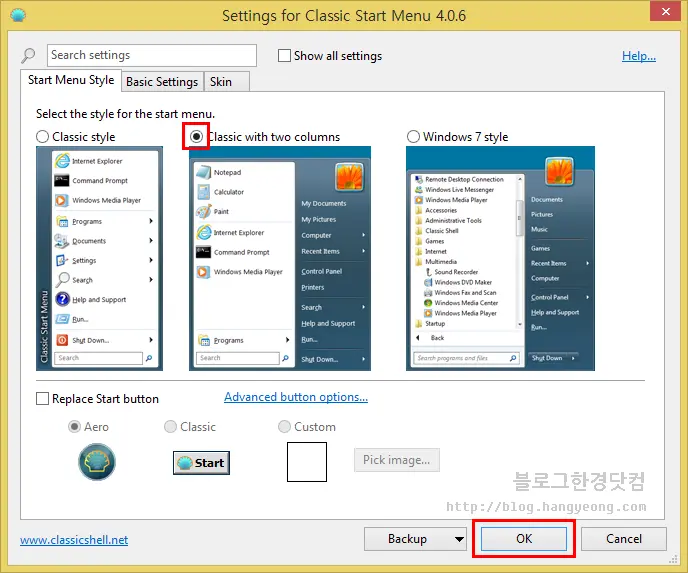Click the two-column menu preview image
Viewport: 688px width, 573px height.
pyautogui.click(x=280, y=257)
